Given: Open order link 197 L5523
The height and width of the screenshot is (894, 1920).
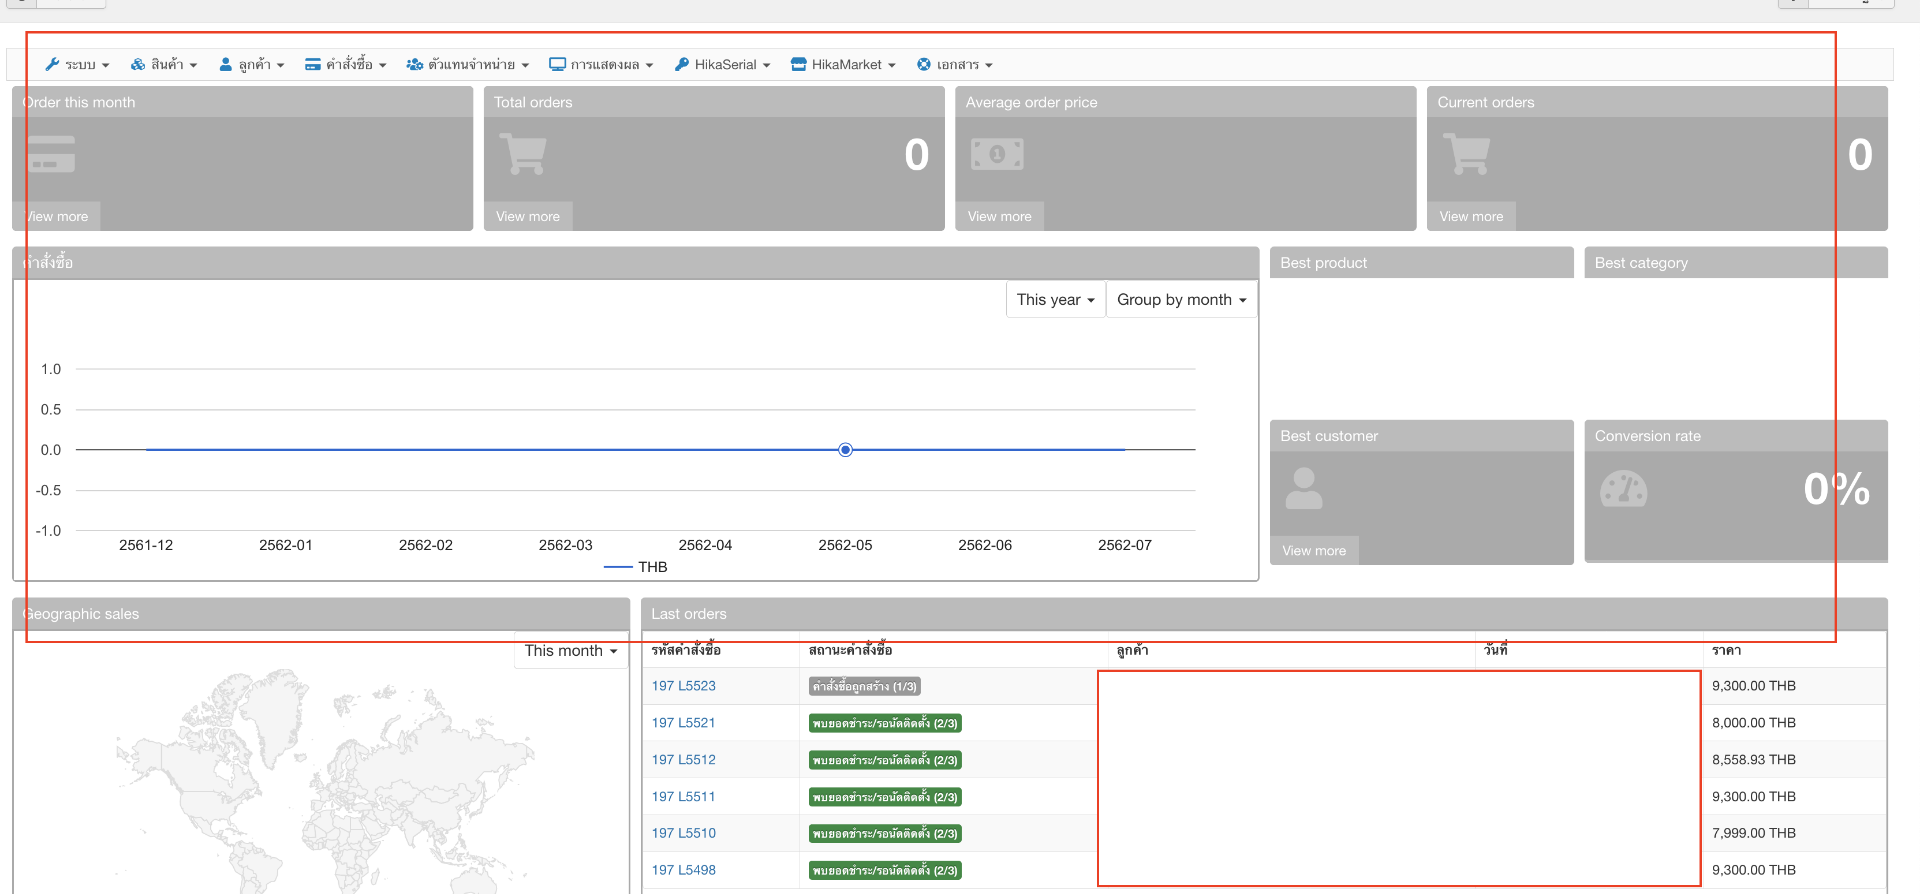Looking at the screenshot, I should click(x=684, y=686).
